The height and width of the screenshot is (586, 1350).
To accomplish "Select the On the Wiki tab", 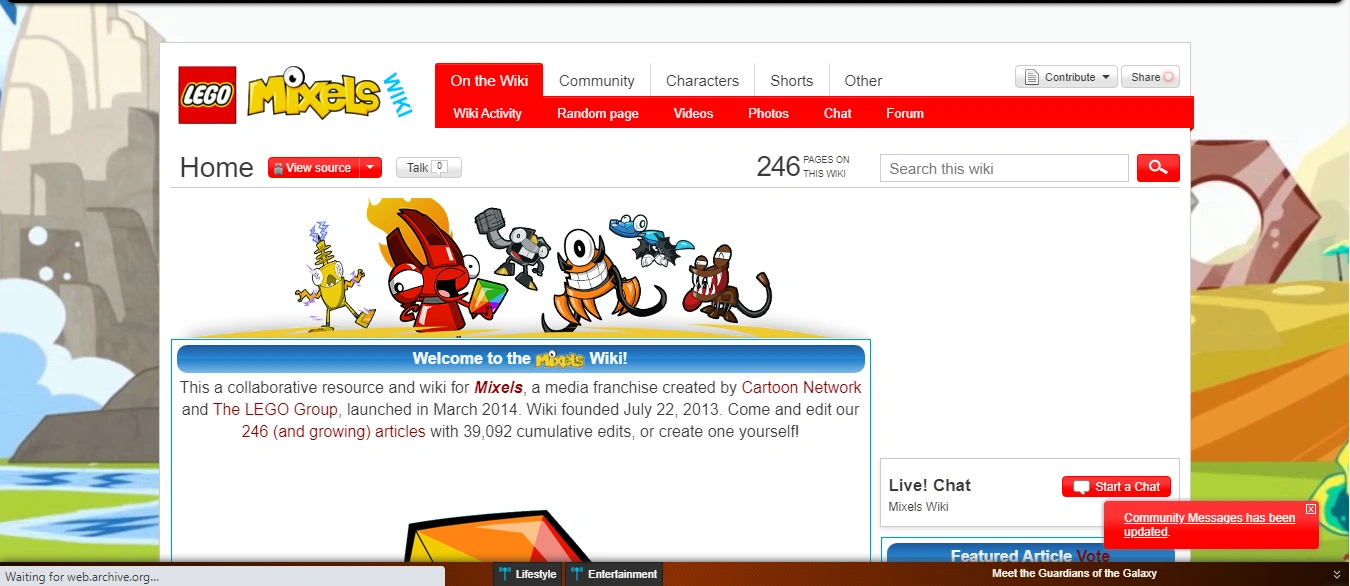I will coord(489,80).
